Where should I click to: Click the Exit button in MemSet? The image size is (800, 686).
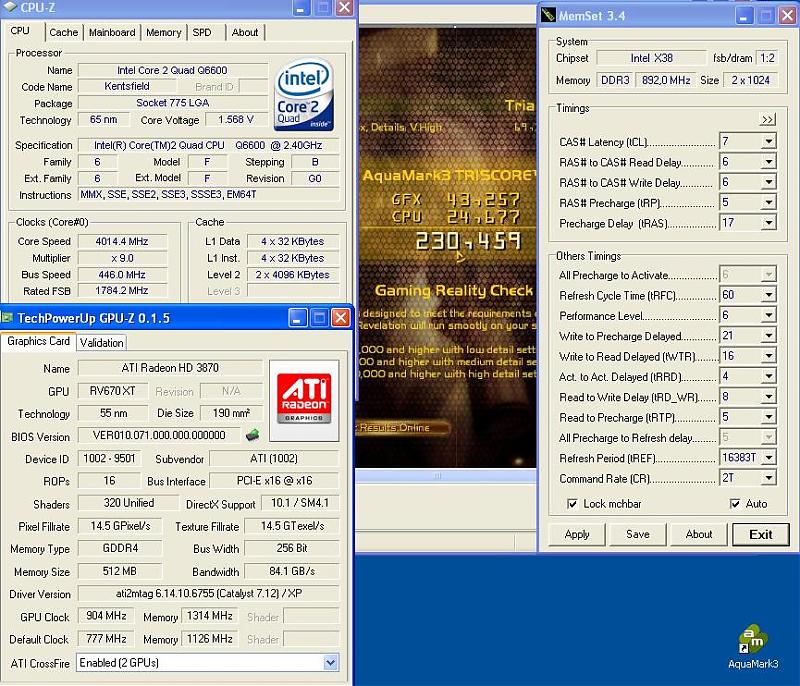761,535
